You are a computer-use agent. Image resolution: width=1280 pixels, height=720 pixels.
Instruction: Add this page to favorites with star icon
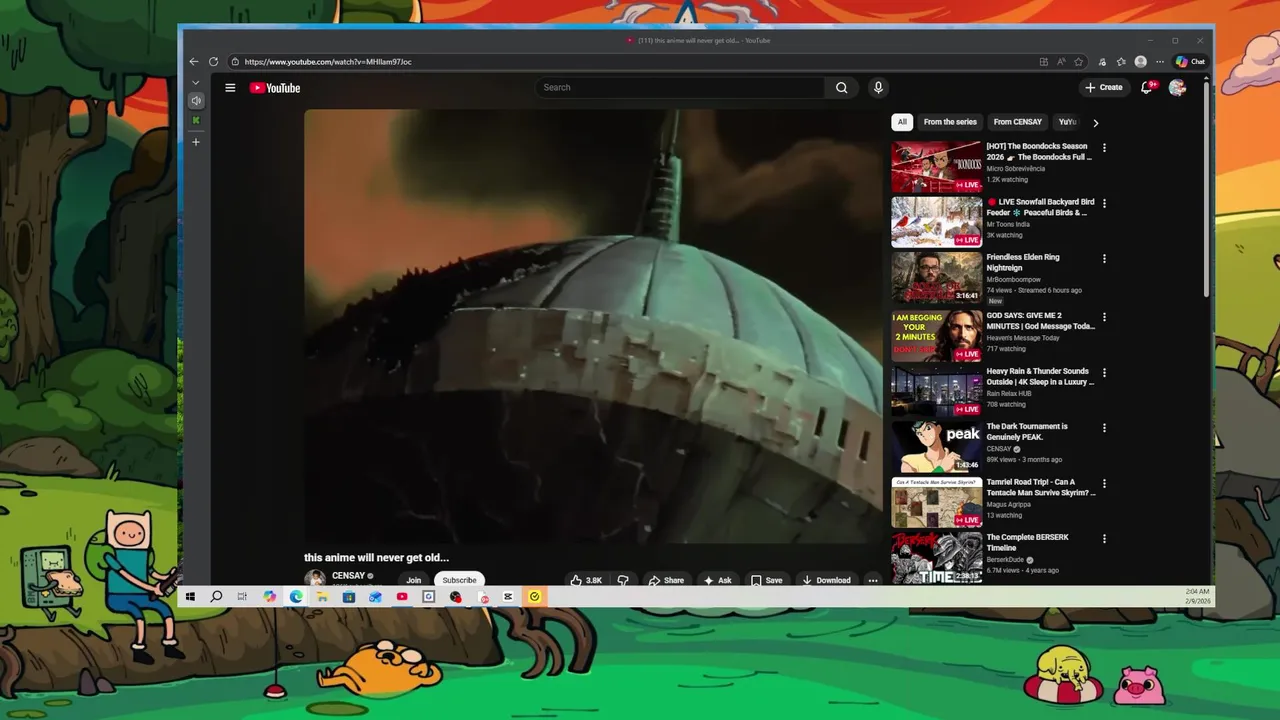tap(1078, 62)
